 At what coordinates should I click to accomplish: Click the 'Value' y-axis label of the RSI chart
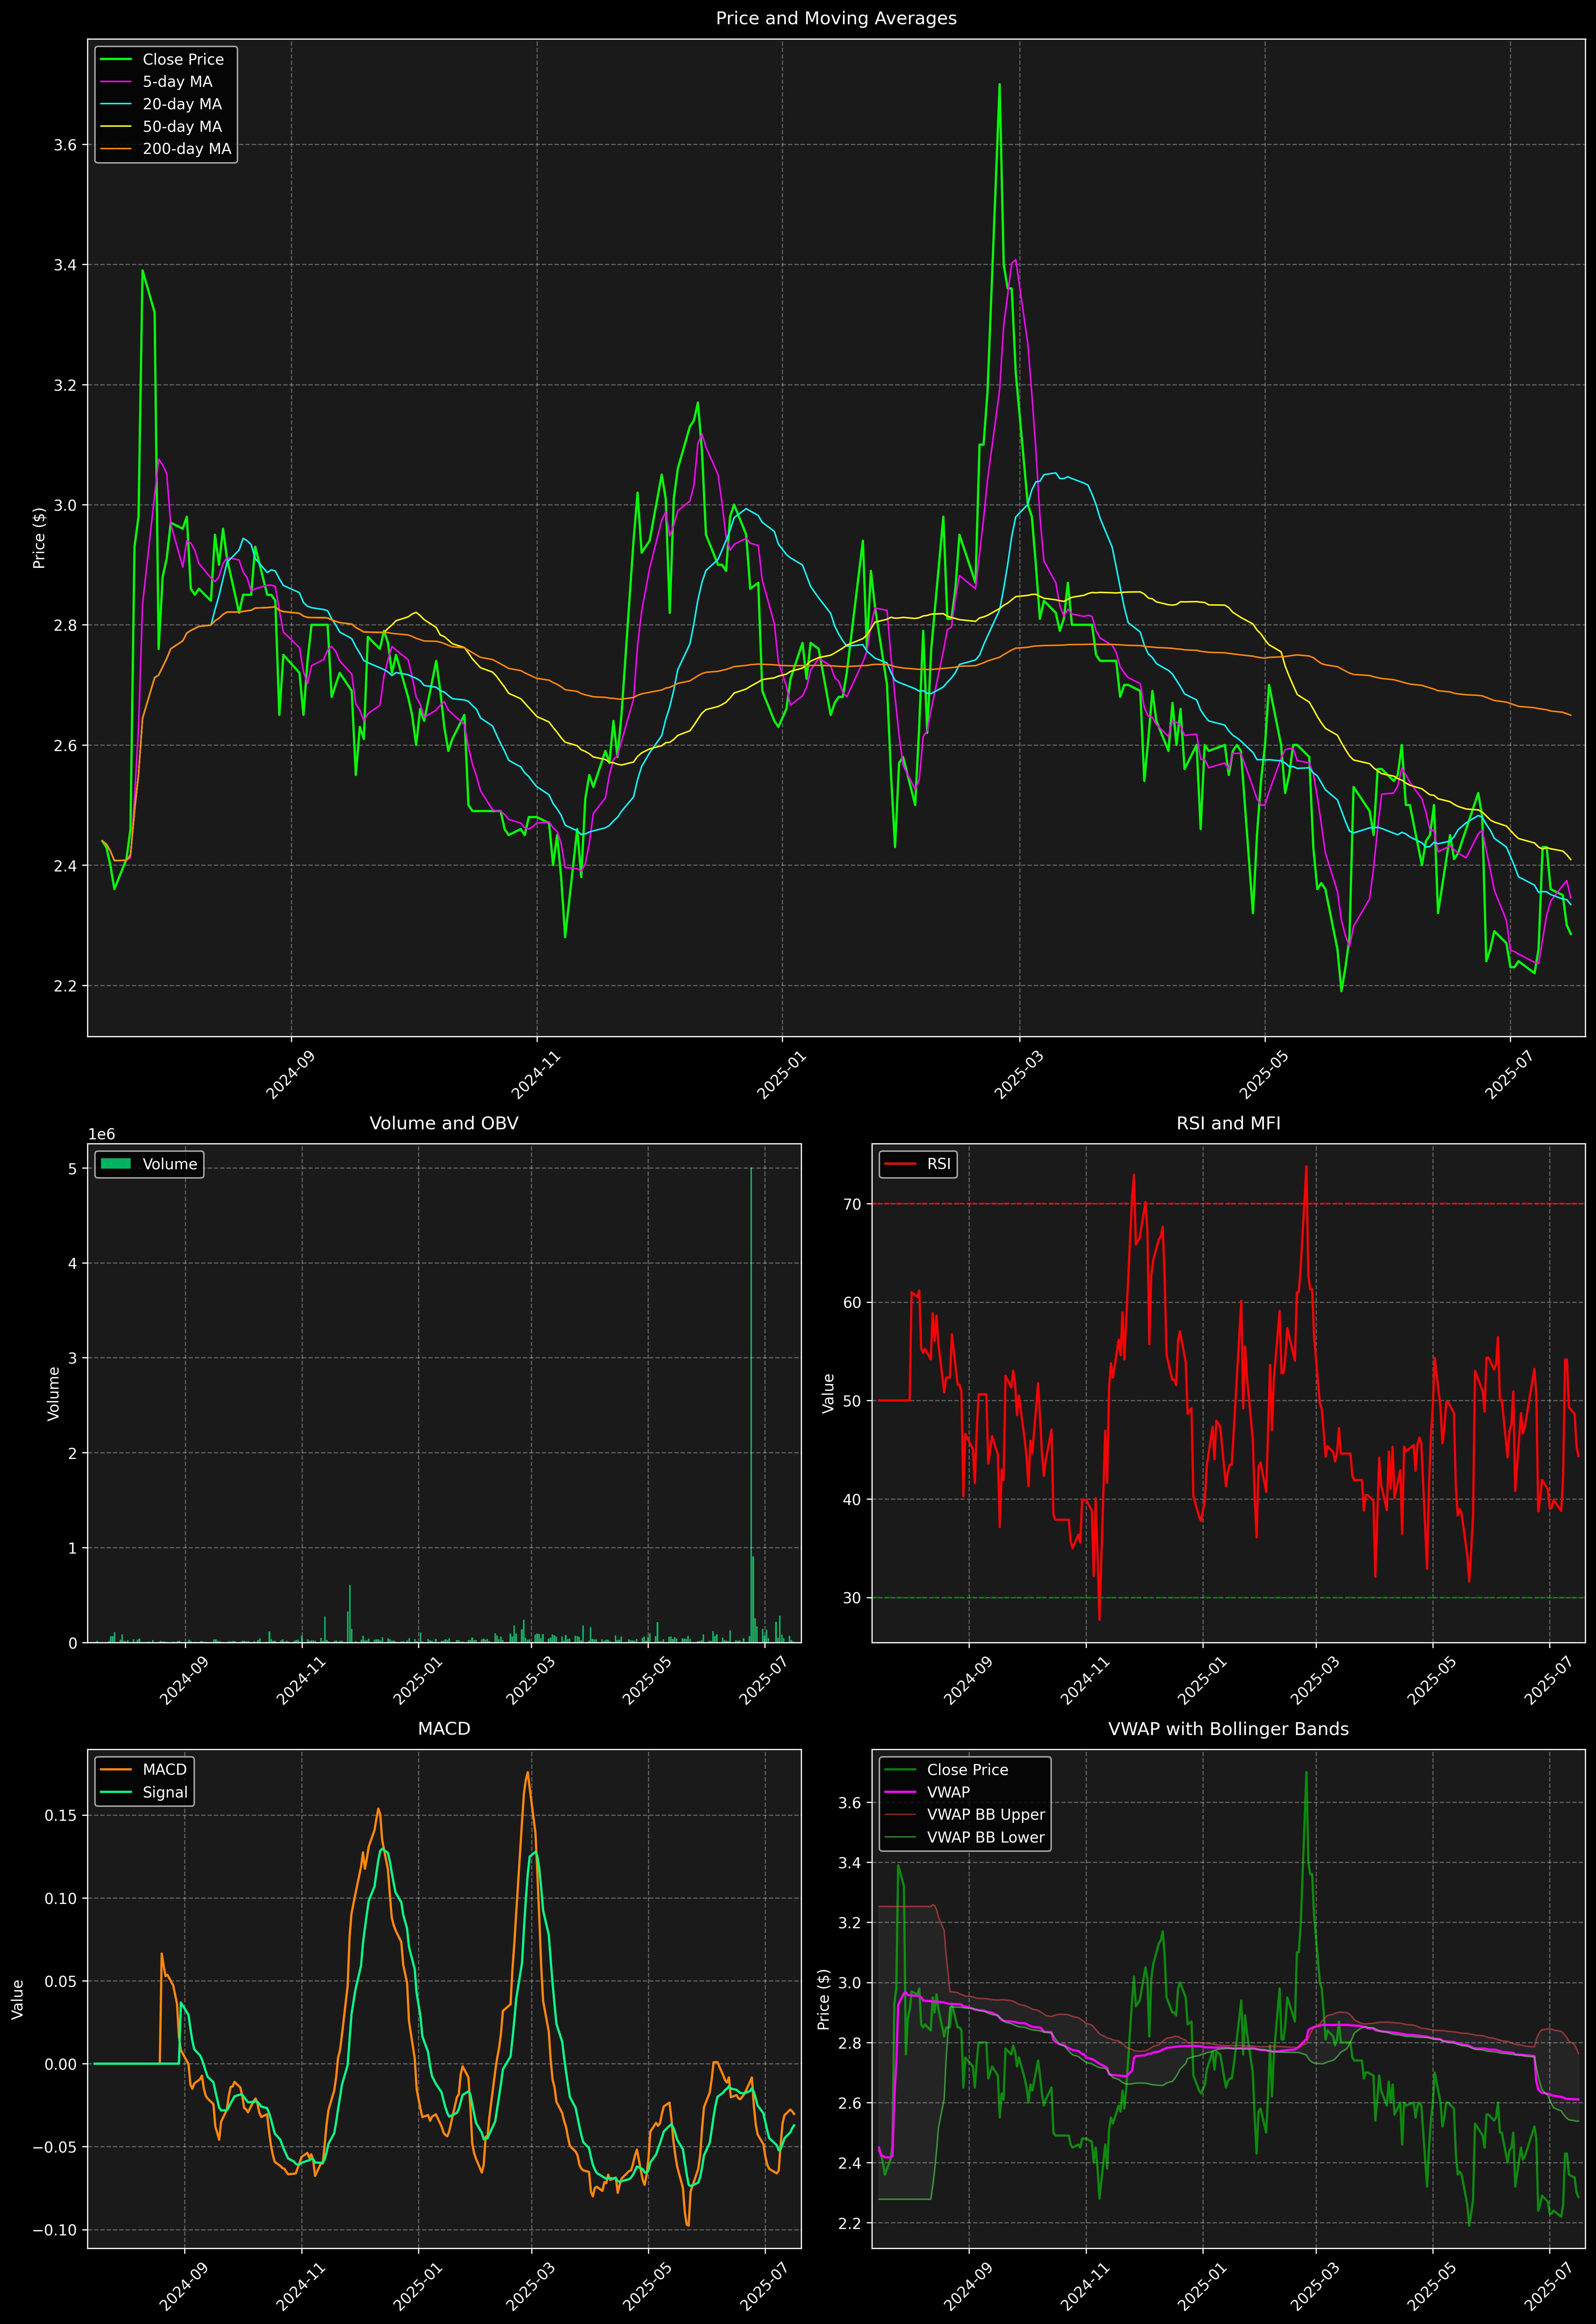tap(828, 1393)
